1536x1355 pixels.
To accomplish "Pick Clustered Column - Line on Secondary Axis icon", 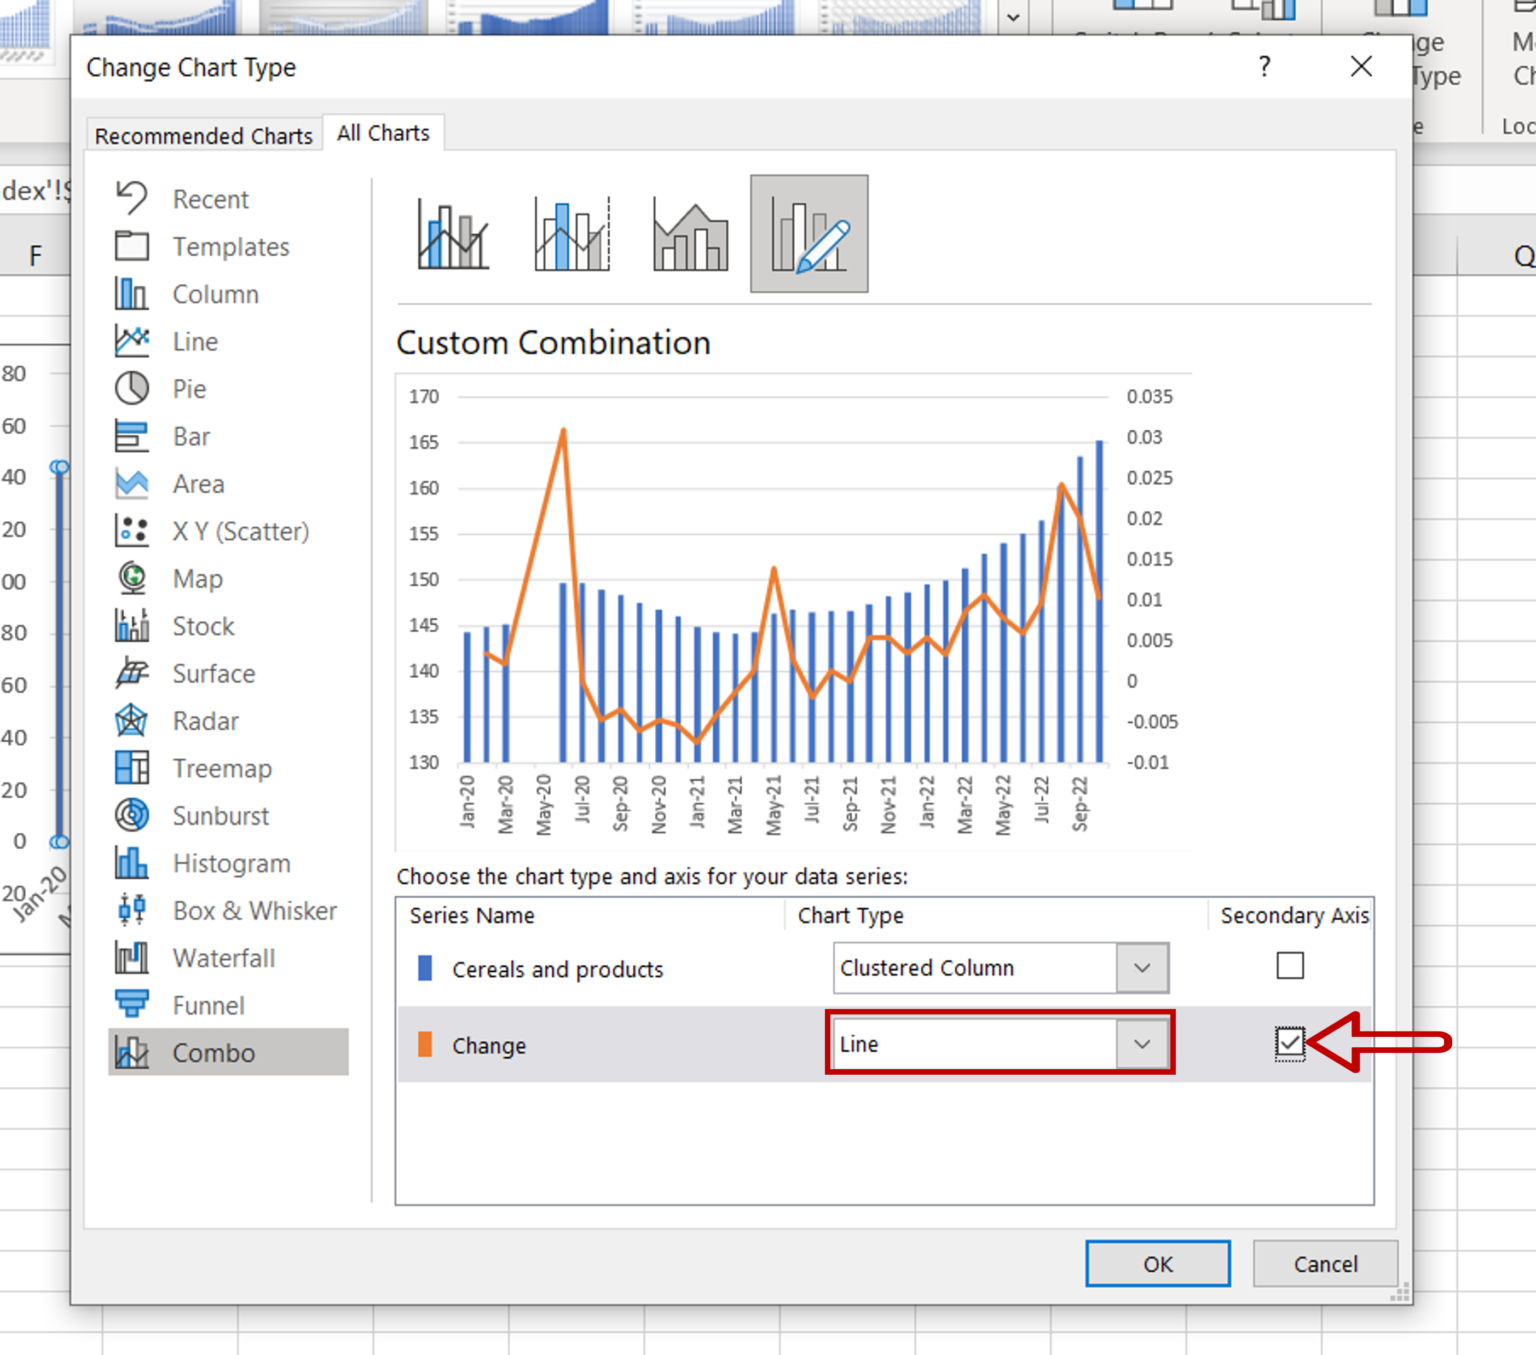I will pyautogui.click(x=572, y=234).
